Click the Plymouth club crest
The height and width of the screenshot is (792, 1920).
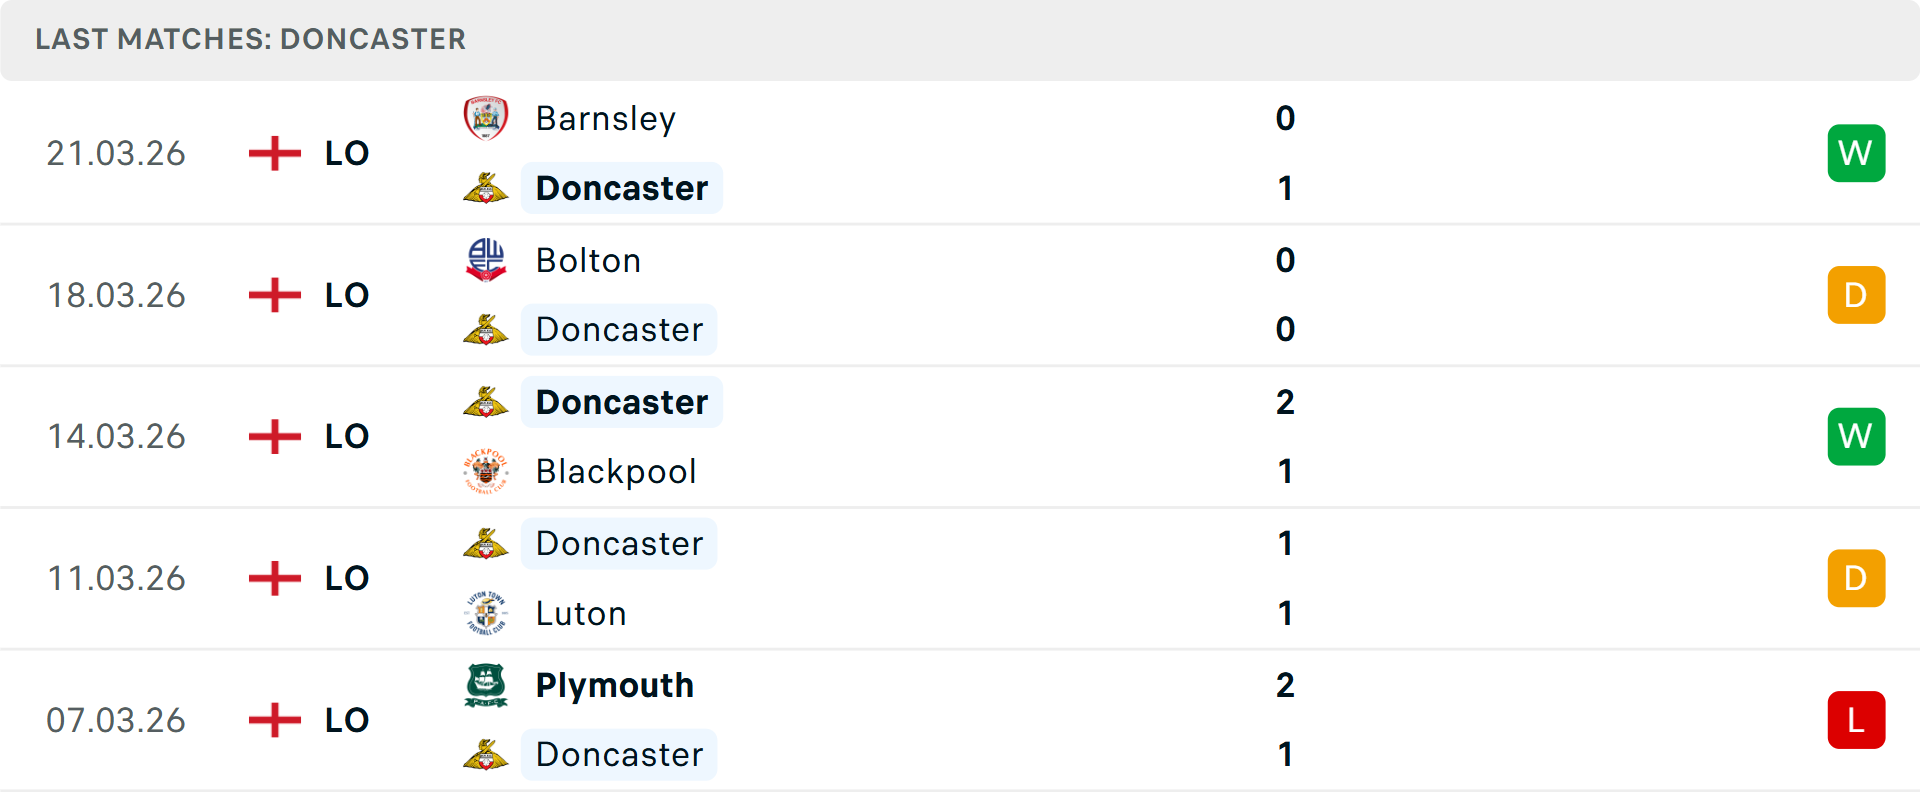(x=486, y=685)
